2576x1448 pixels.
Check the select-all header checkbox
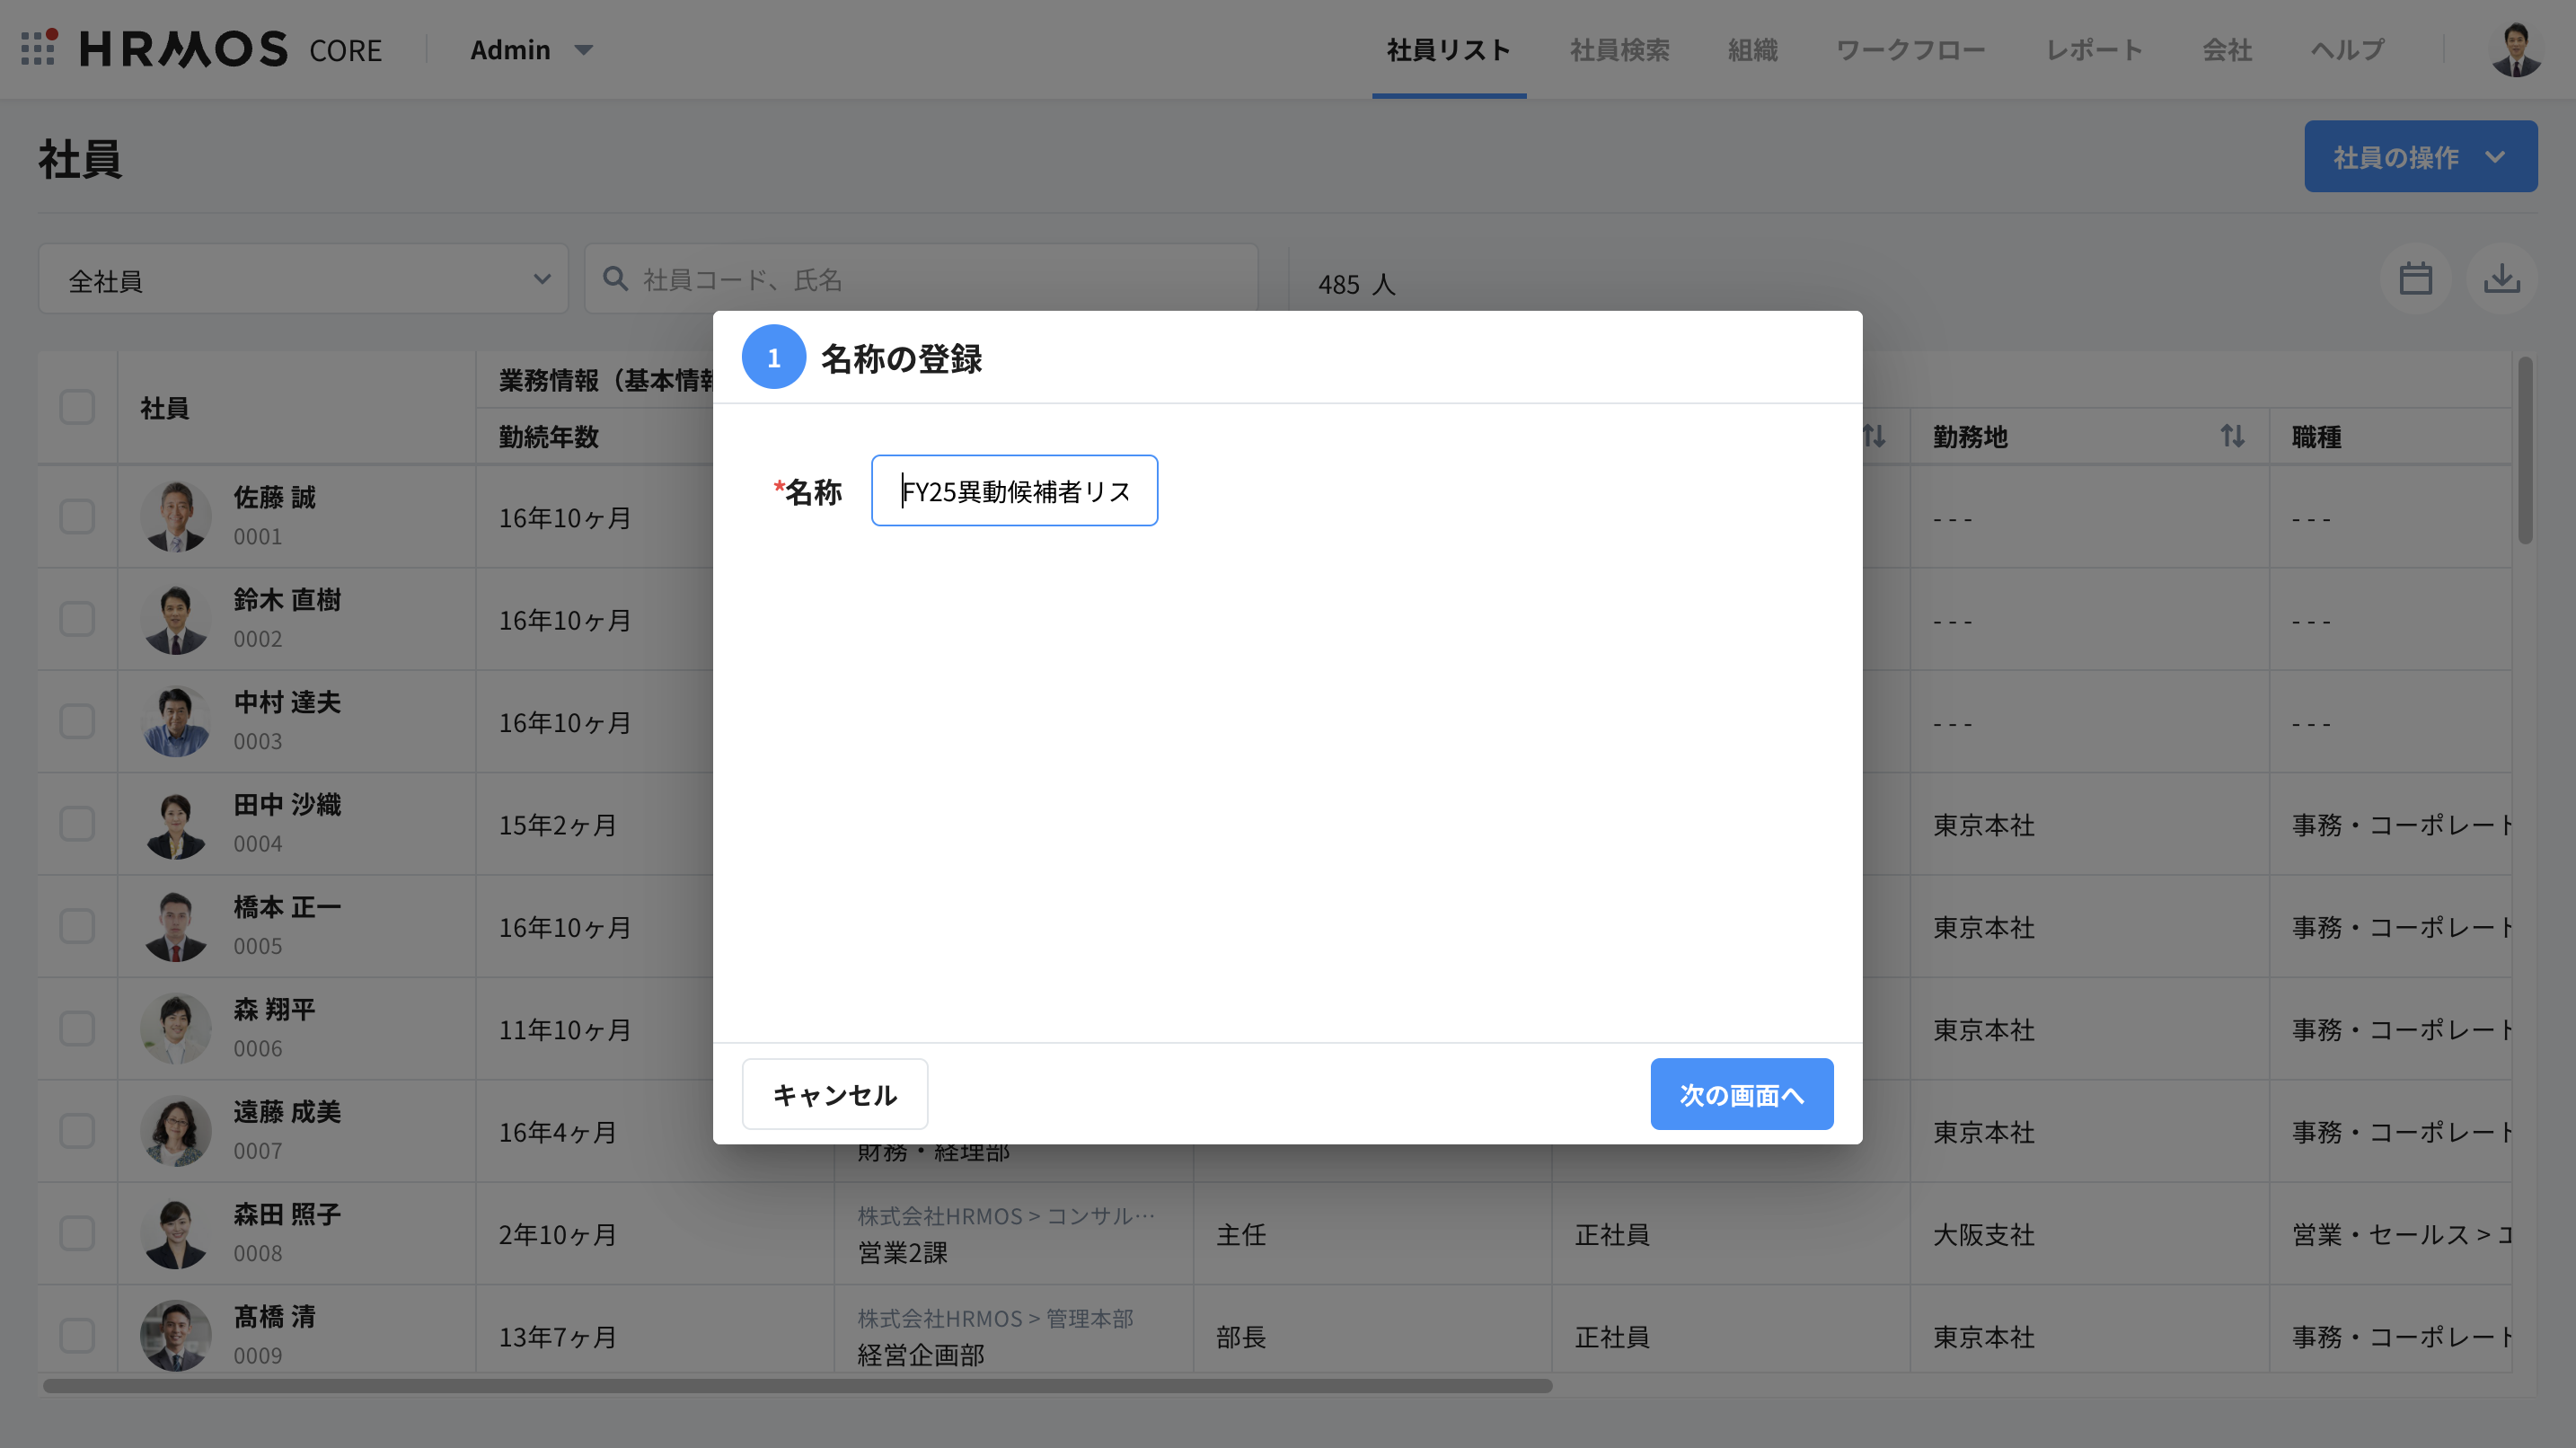pyautogui.click(x=77, y=407)
